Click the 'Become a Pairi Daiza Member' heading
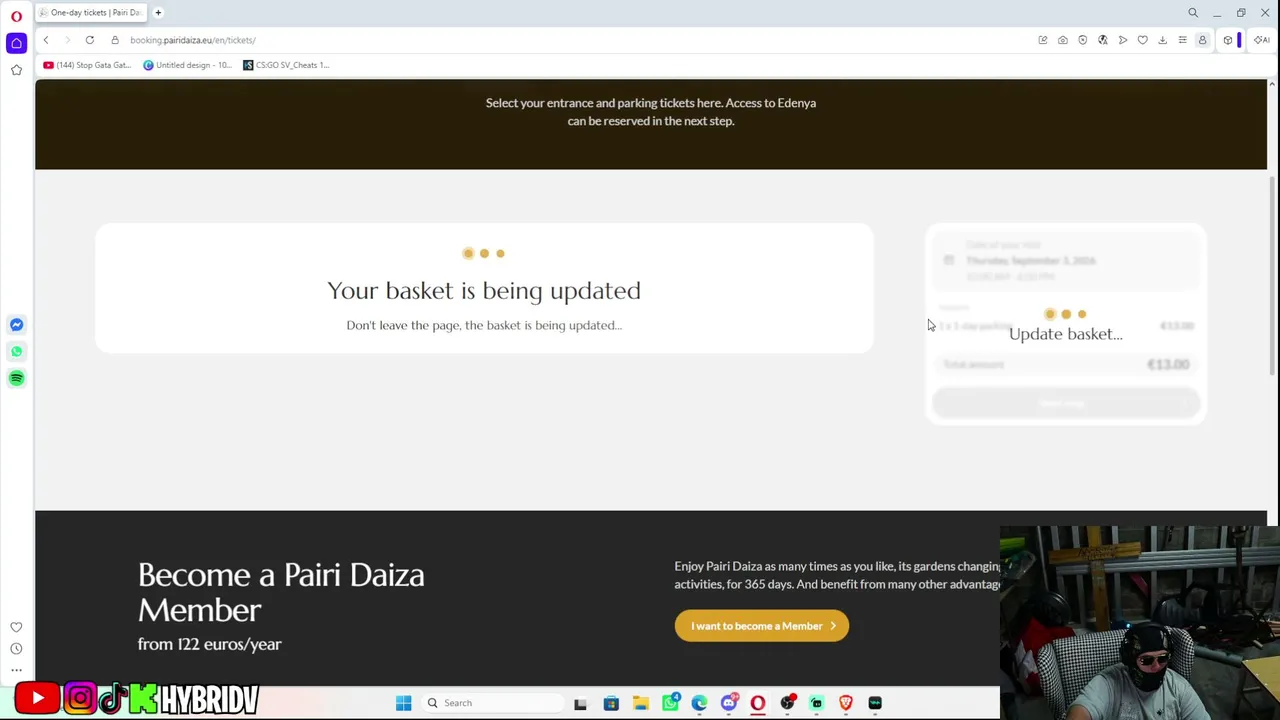Screen dimensions: 1280x720 (x=281, y=592)
